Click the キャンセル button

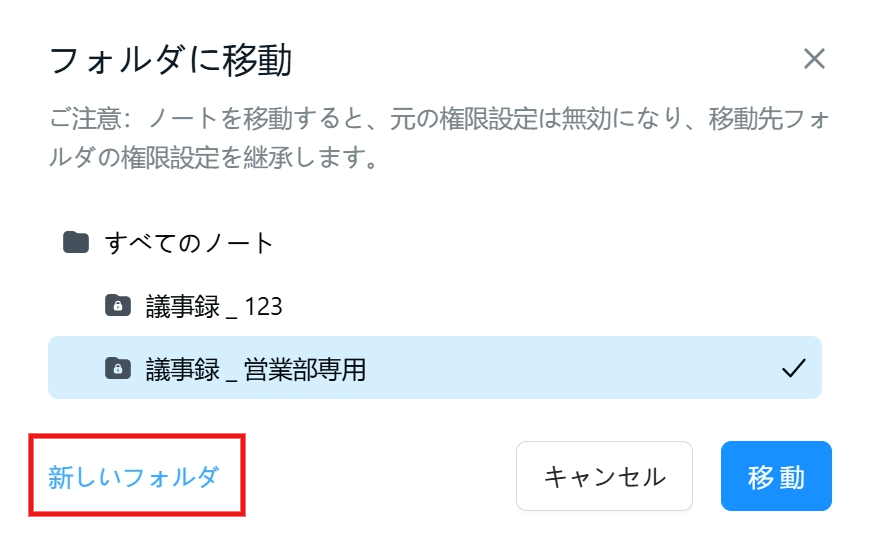pos(604,476)
